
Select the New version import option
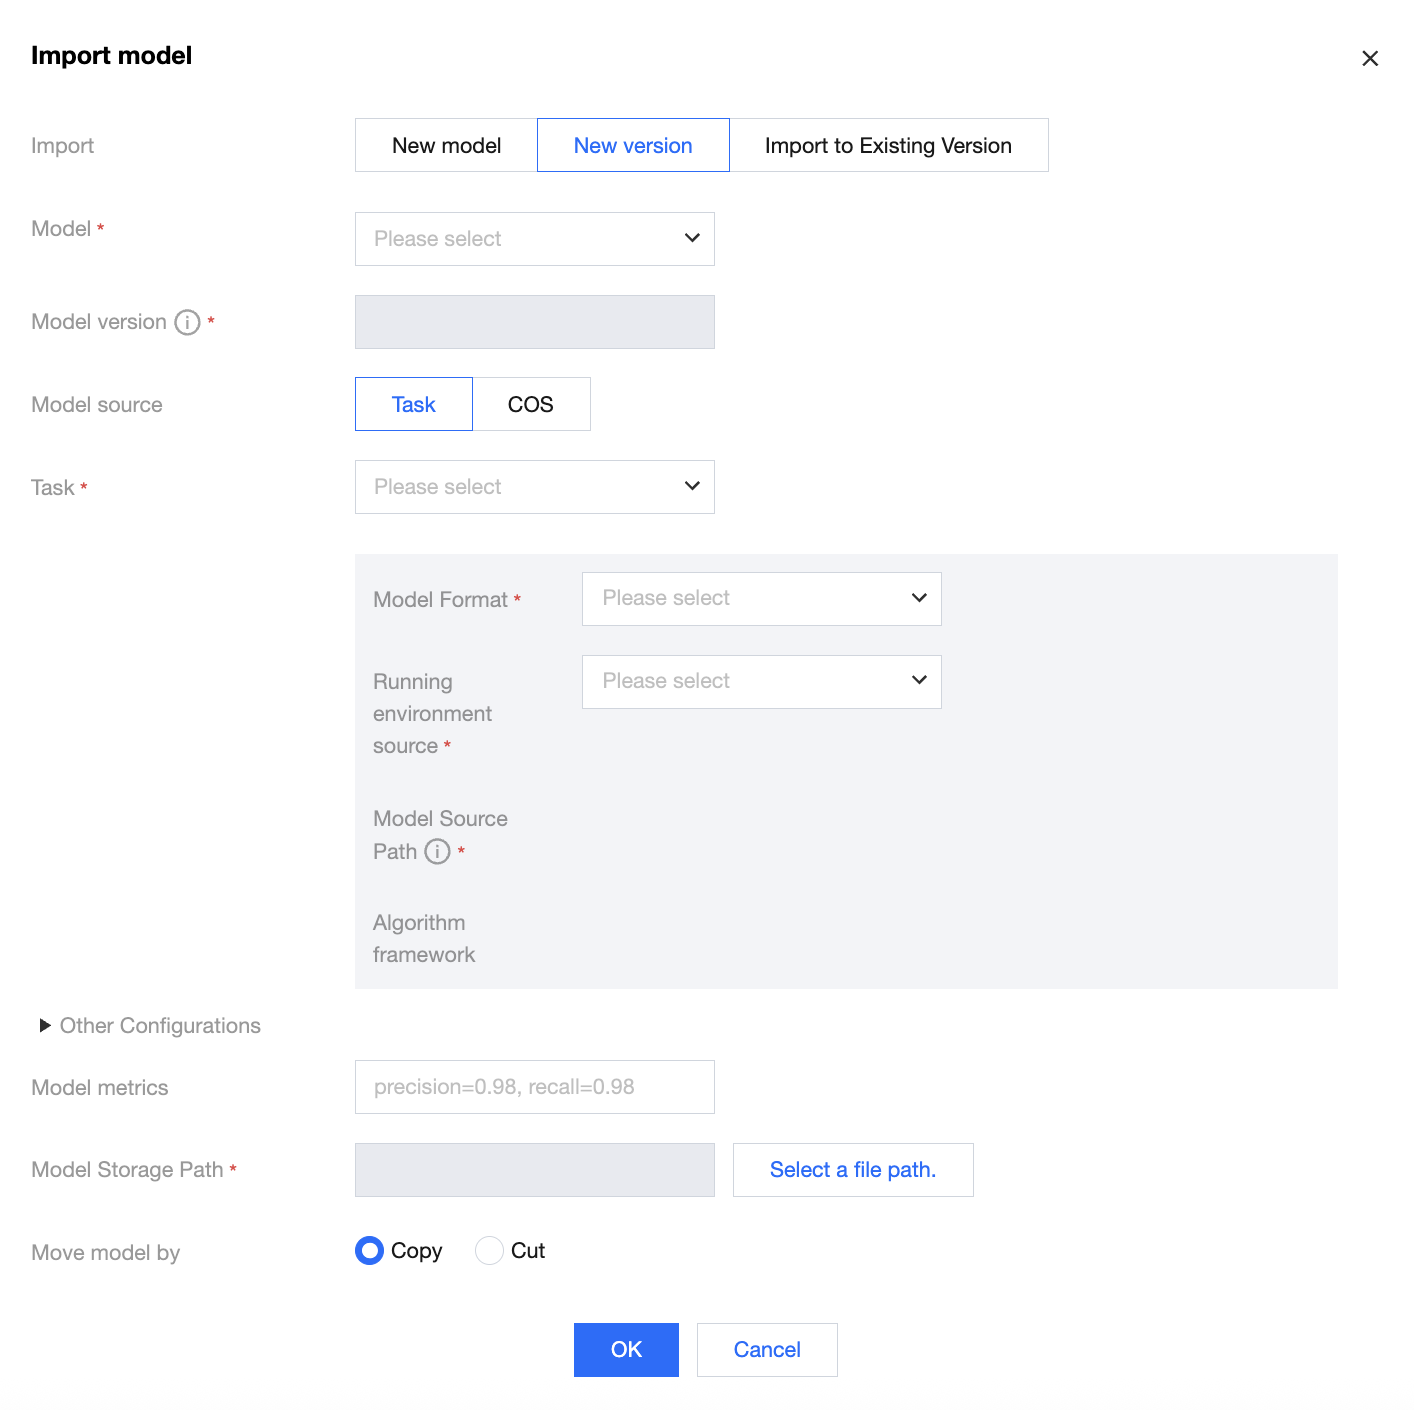click(x=633, y=145)
